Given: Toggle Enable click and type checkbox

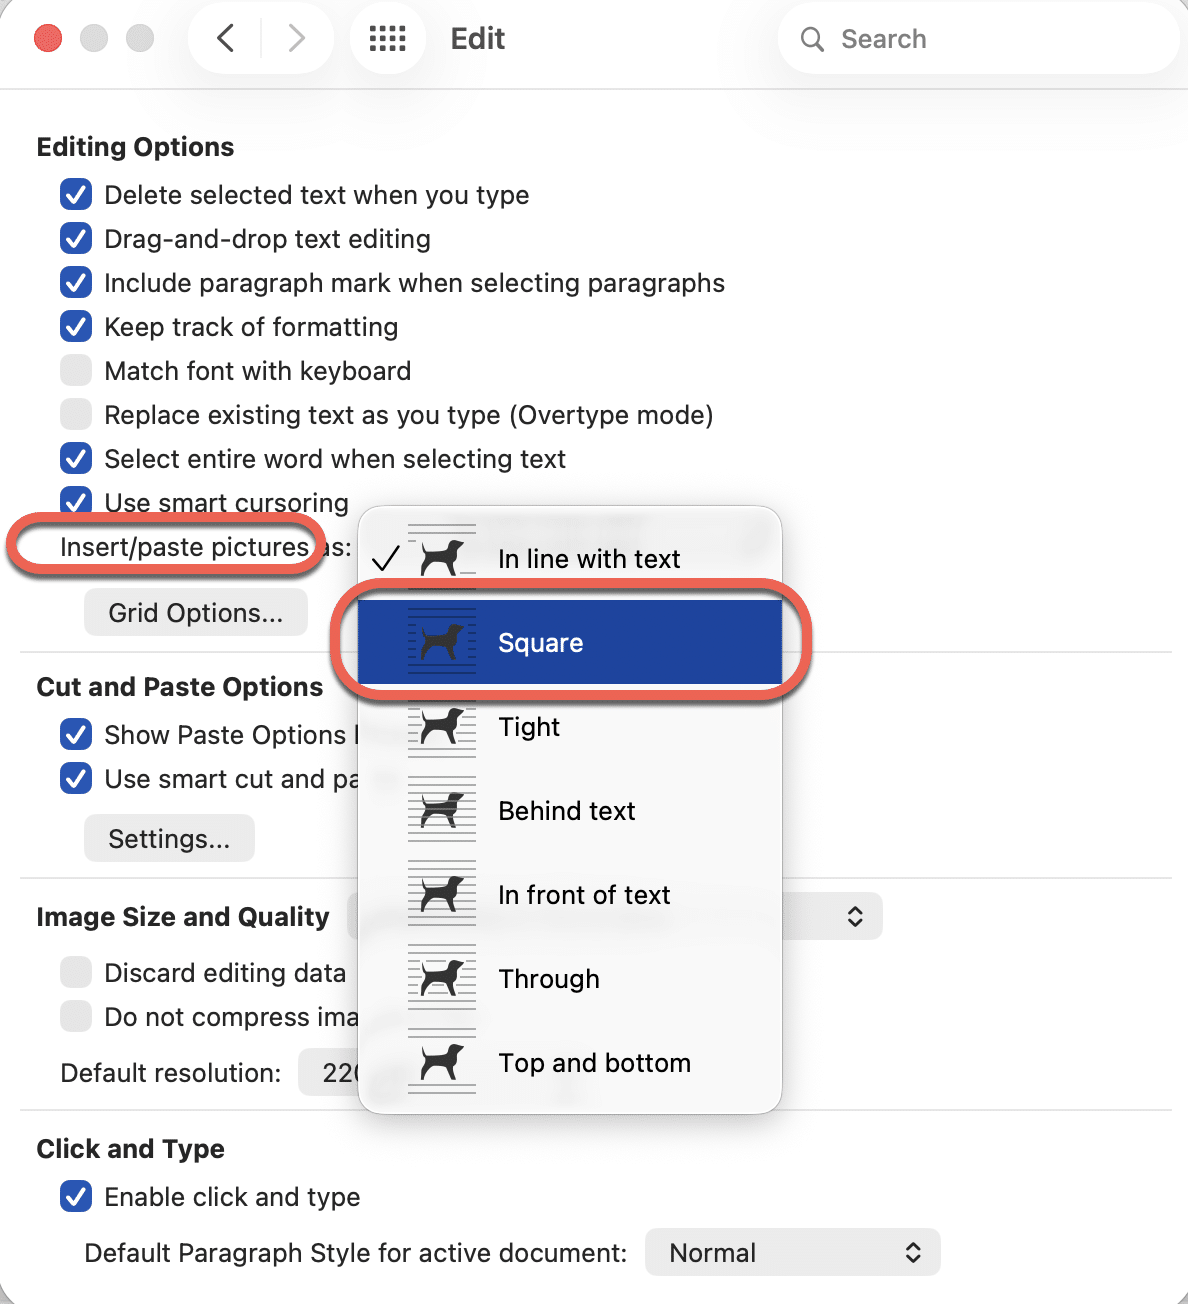Looking at the screenshot, I should coord(76,1197).
